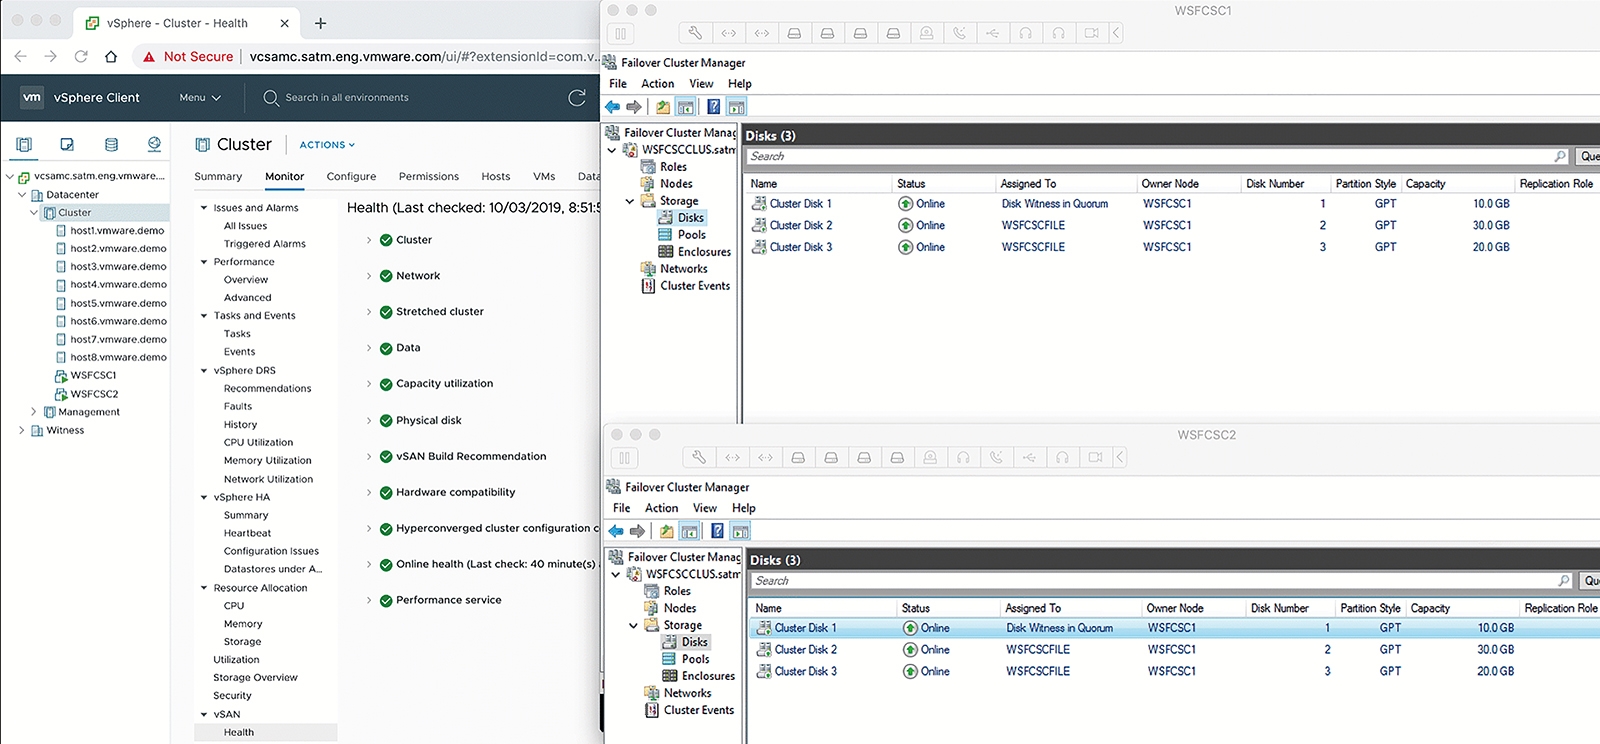Open a new browser tab
The height and width of the screenshot is (744, 1600).
pos(321,23)
